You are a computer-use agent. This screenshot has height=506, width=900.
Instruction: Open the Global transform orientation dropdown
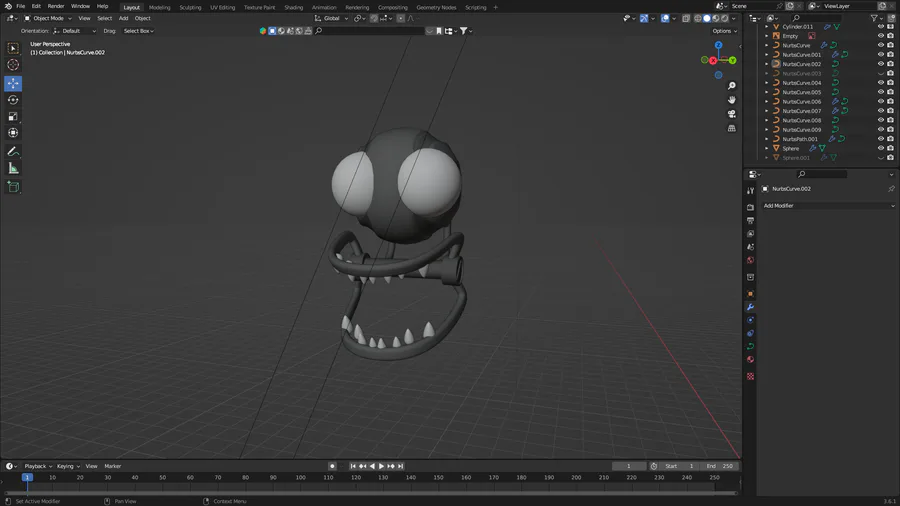pyautogui.click(x=331, y=18)
